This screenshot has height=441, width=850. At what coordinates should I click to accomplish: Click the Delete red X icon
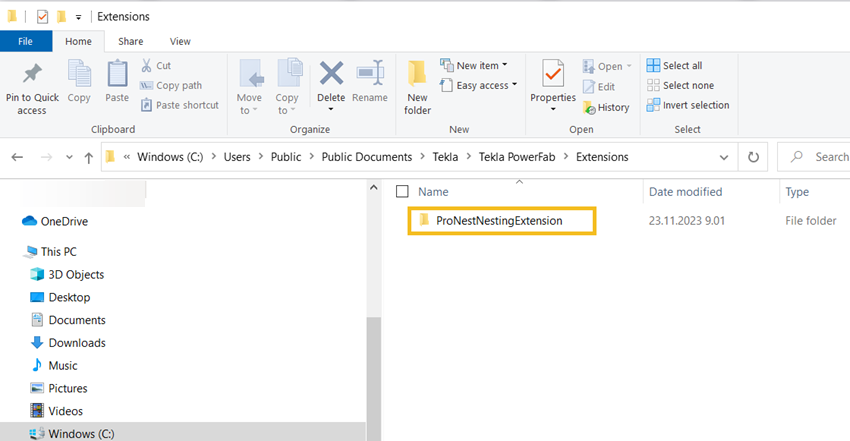331,75
